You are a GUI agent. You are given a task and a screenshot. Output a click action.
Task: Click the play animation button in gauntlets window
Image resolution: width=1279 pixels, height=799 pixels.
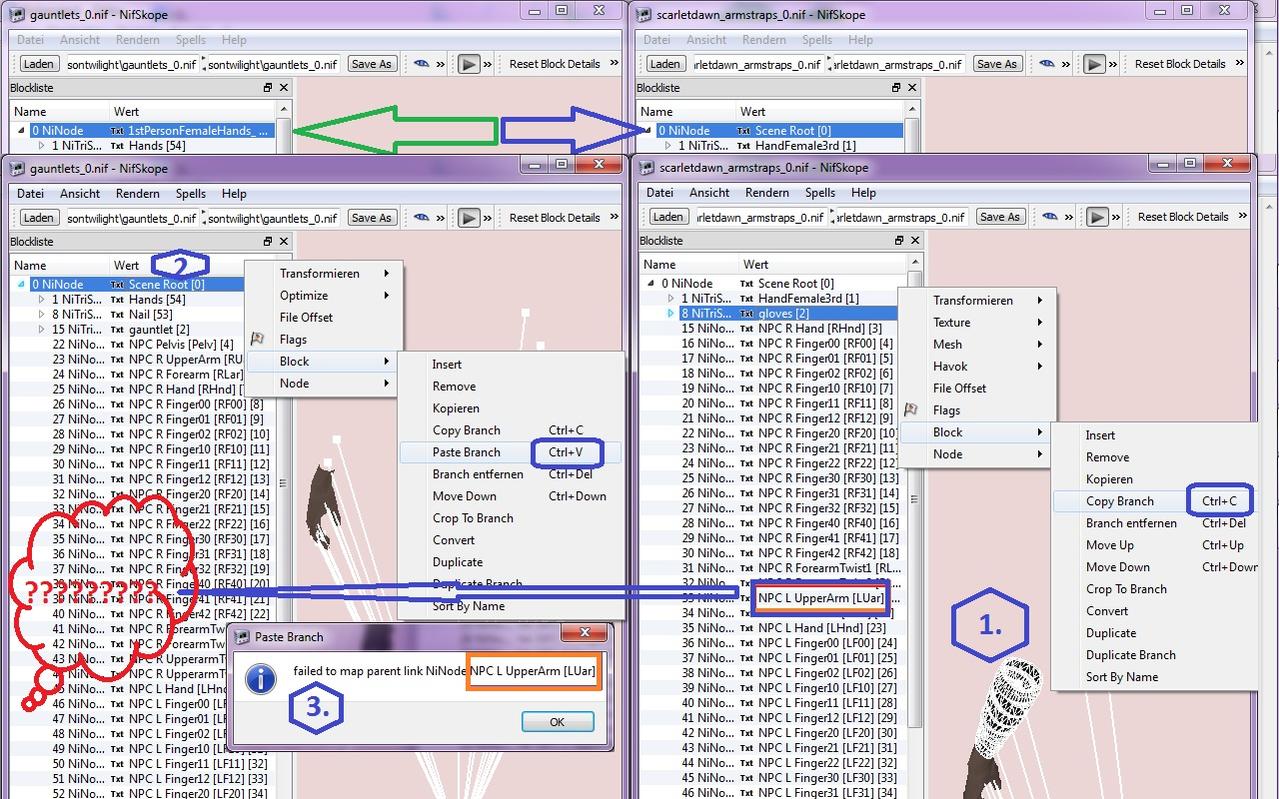pyautogui.click(x=468, y=217)
